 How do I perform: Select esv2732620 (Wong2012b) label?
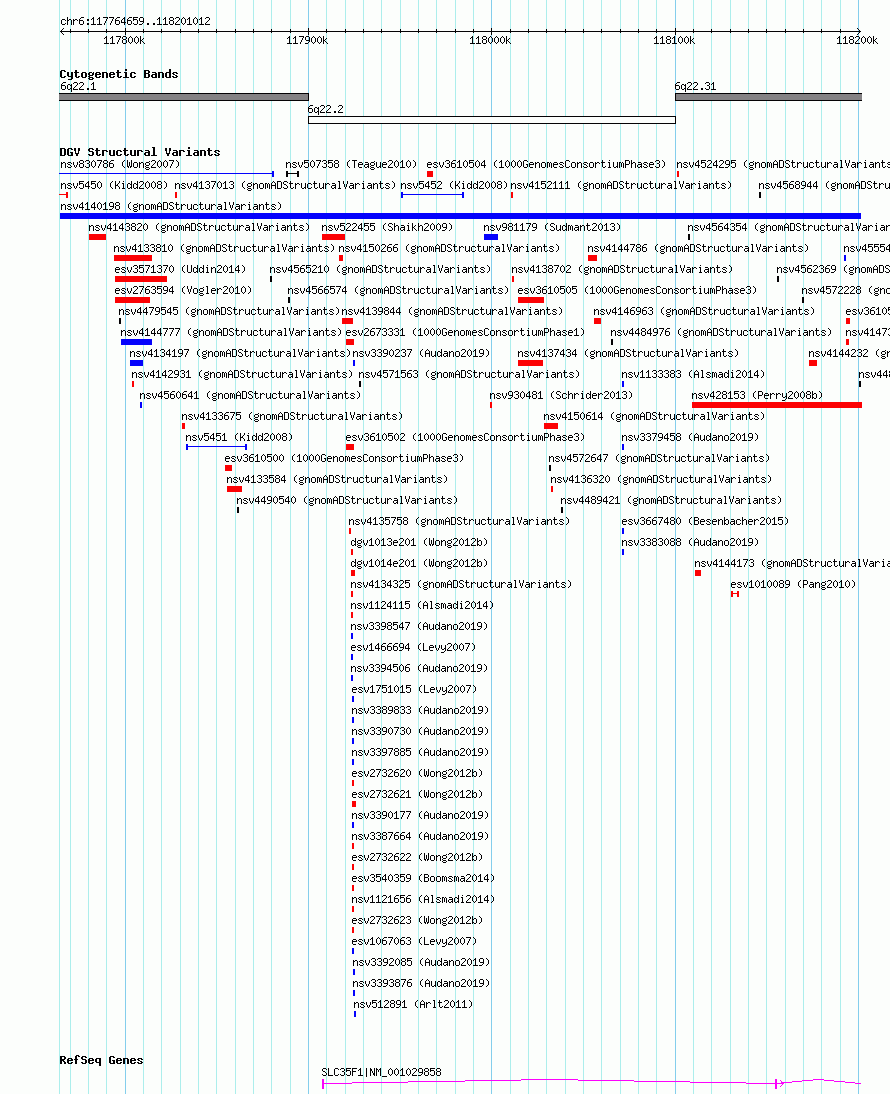point(417,773)
